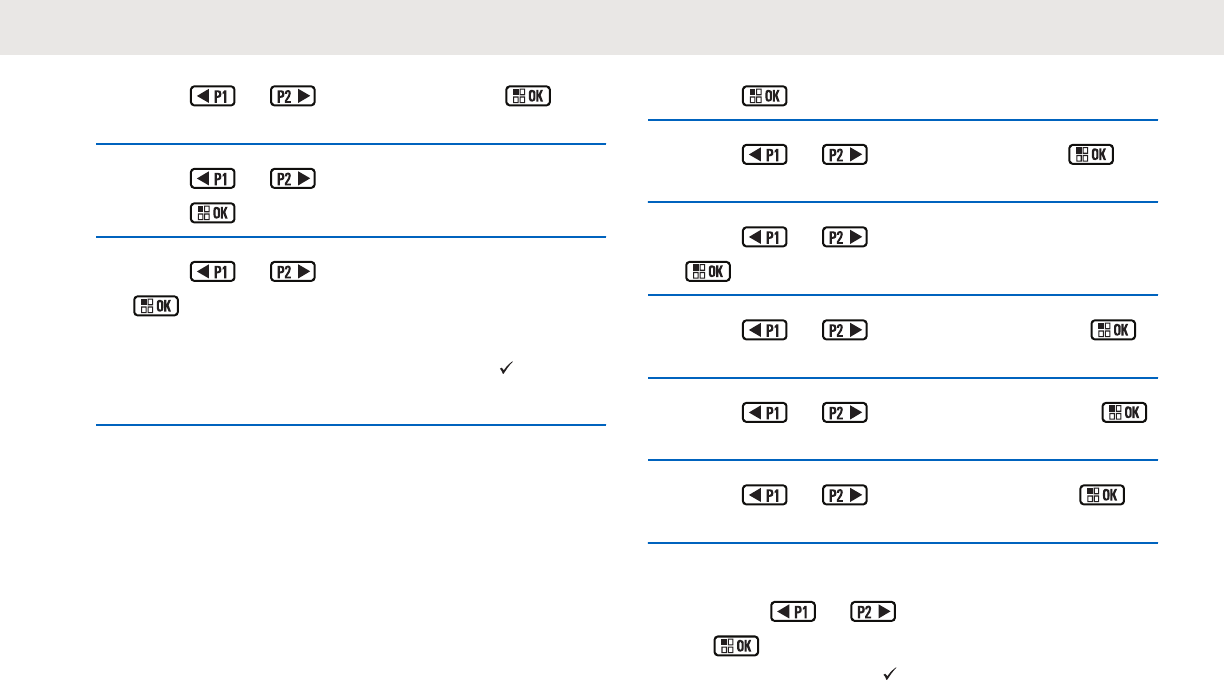Viewport: 1224px width, 684px height.
Task: Click the OK icon ending the fourth right-column row
Action: [1113, 331]
